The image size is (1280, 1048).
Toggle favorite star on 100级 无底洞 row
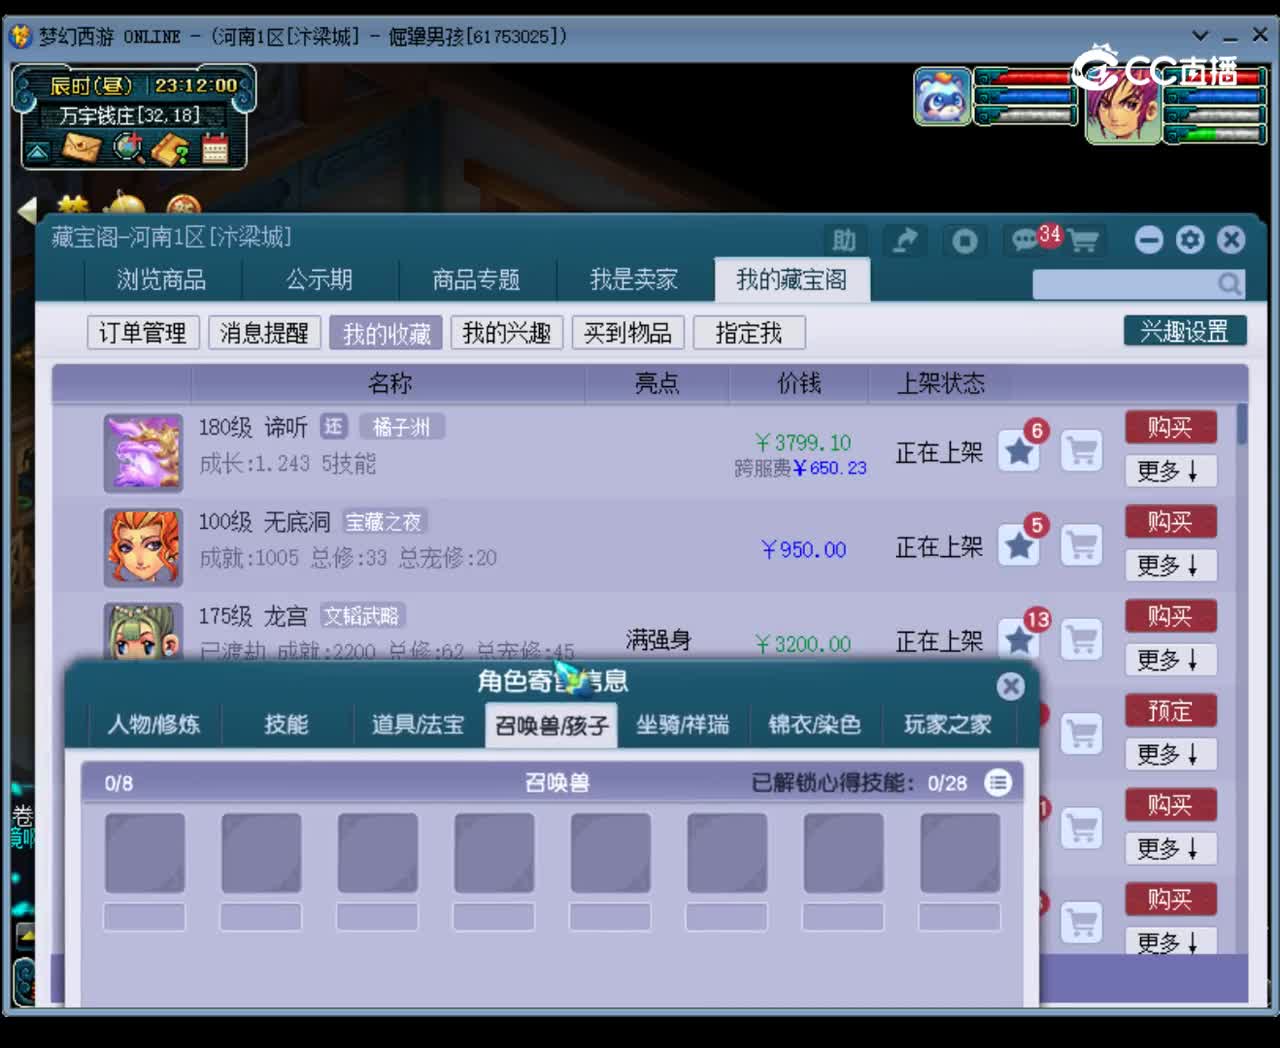coord(1019,546)
